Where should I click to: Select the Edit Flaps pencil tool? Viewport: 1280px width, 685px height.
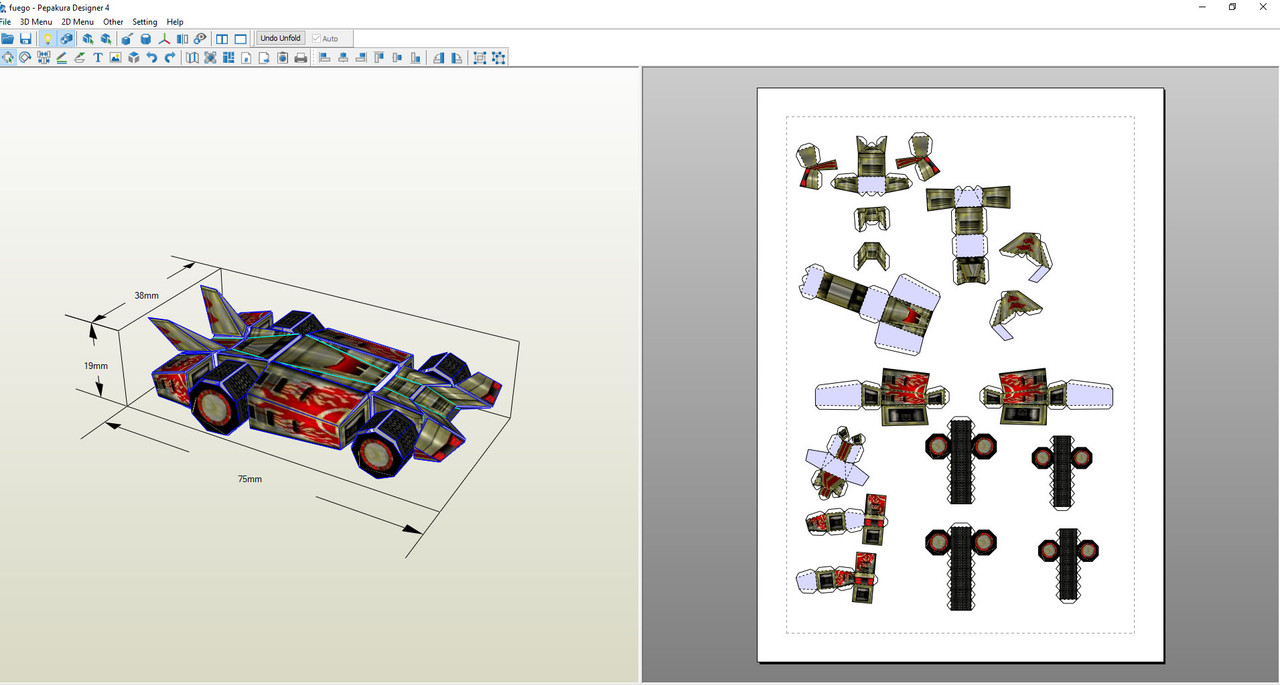point(61,58)
